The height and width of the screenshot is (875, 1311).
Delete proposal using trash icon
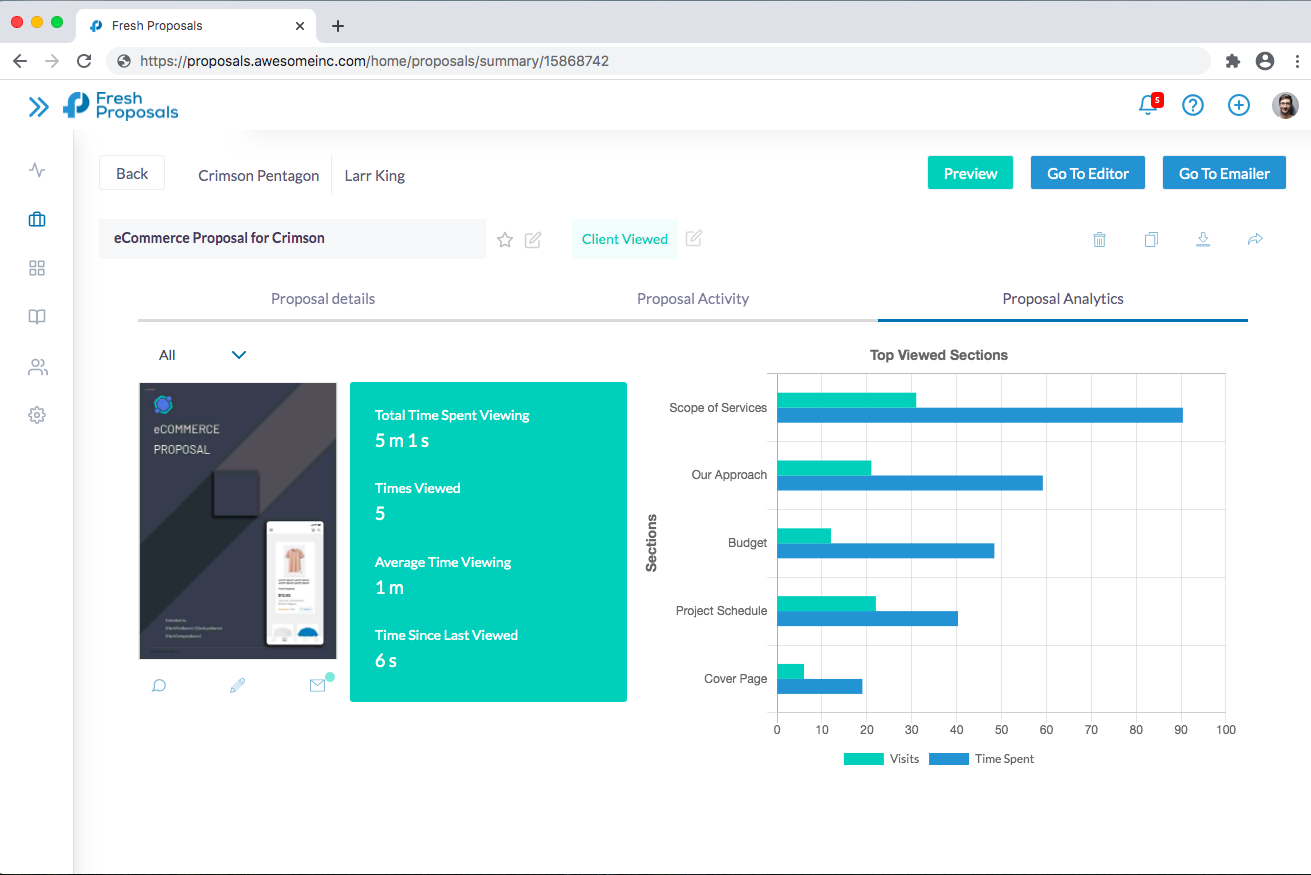pos(1099,239)
